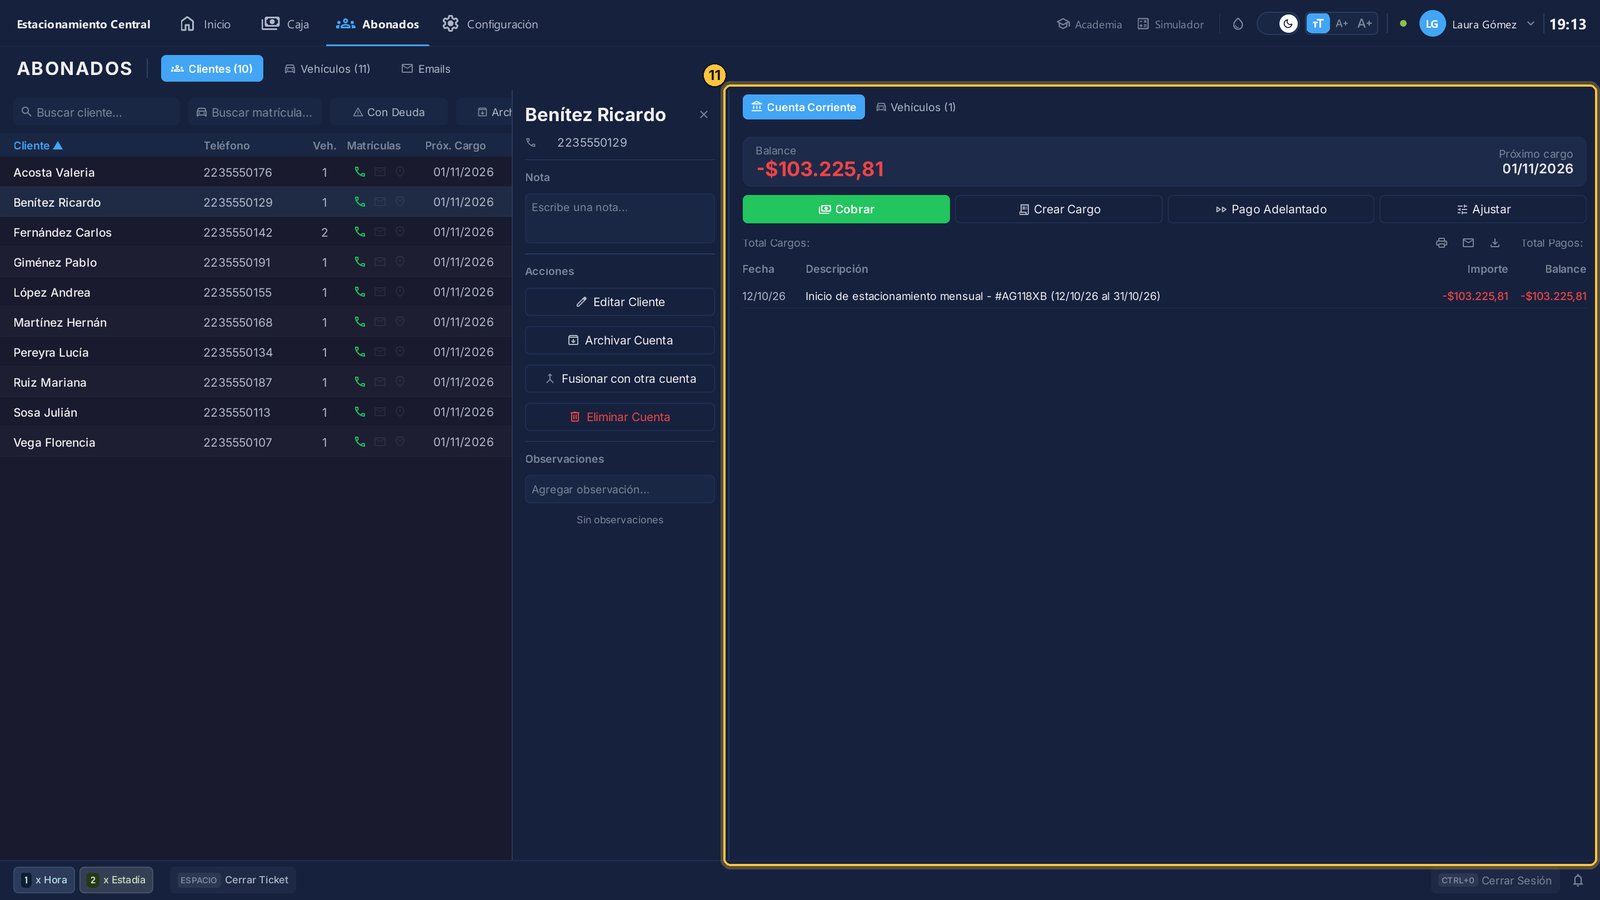1600x900 pixels.
Task: Toggle the Con Deuda filter
Action: 389,112
